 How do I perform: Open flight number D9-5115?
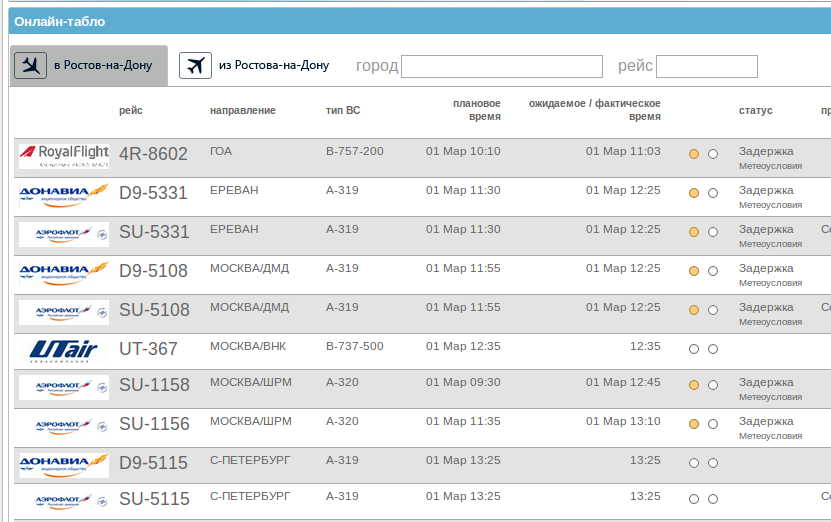[x=153, y=463]
